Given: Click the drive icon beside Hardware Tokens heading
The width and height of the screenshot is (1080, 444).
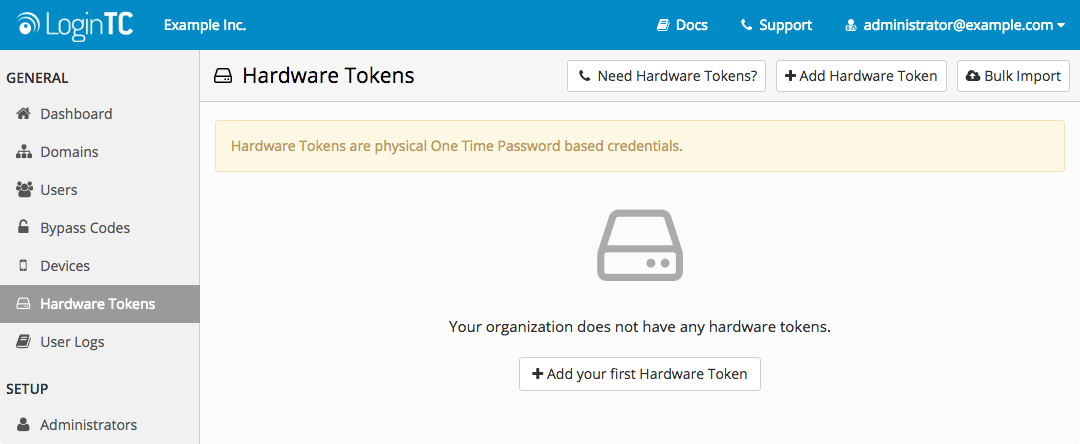Looking at the screenshot, I should coord(223,76).
